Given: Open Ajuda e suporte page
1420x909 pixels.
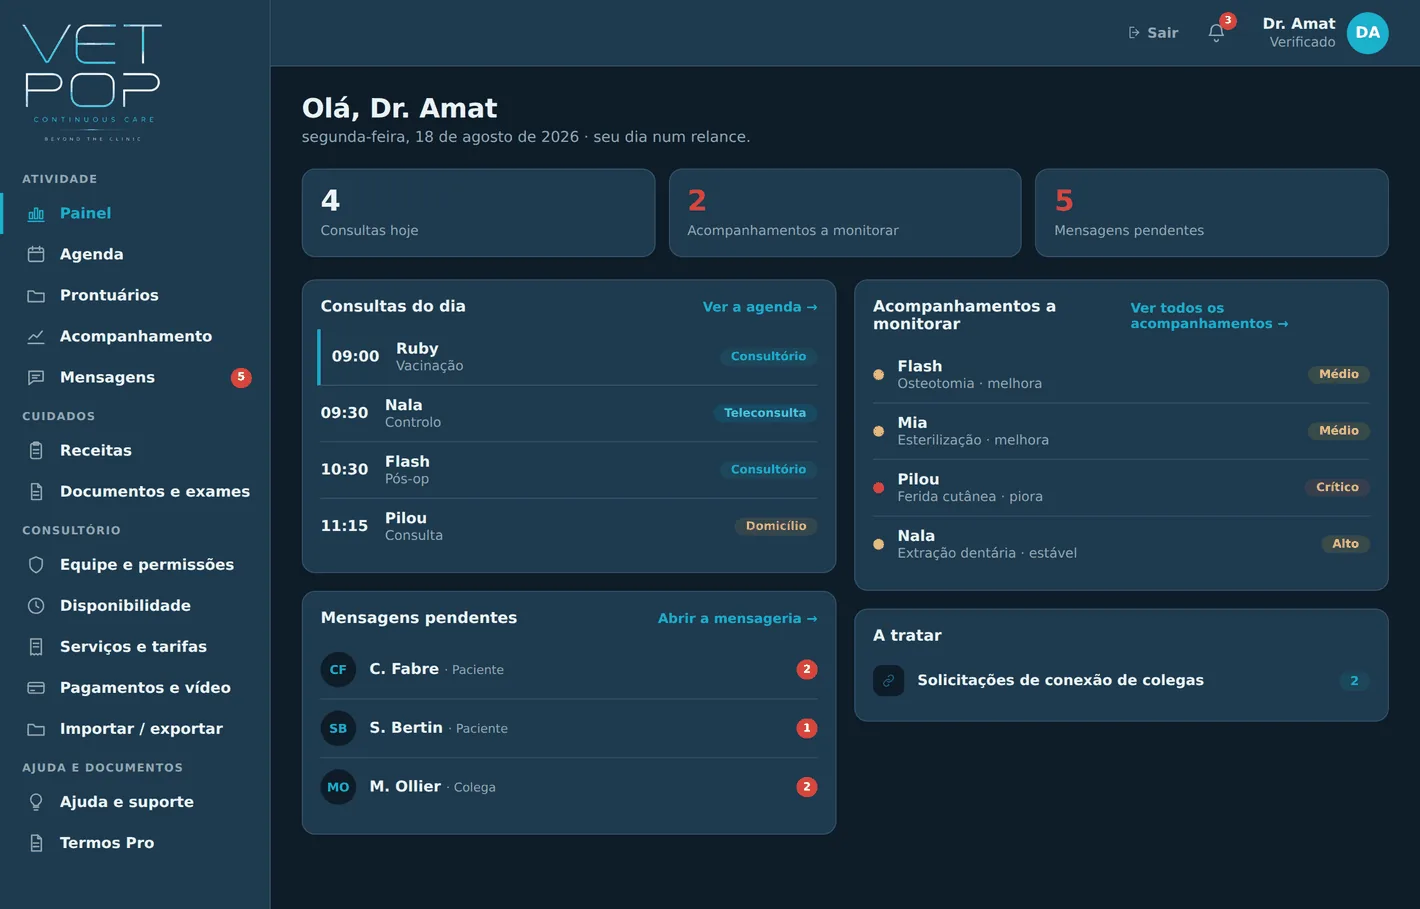Looking at the screenshot, I should point(135,801).
